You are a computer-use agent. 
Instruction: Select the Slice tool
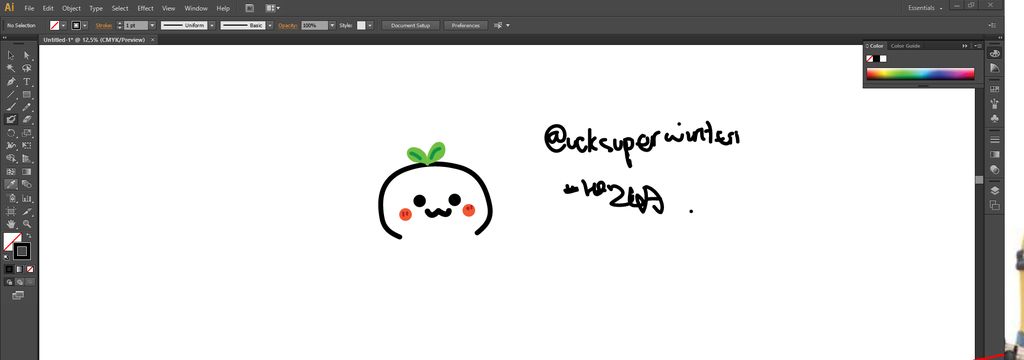[x=27, y=211]
